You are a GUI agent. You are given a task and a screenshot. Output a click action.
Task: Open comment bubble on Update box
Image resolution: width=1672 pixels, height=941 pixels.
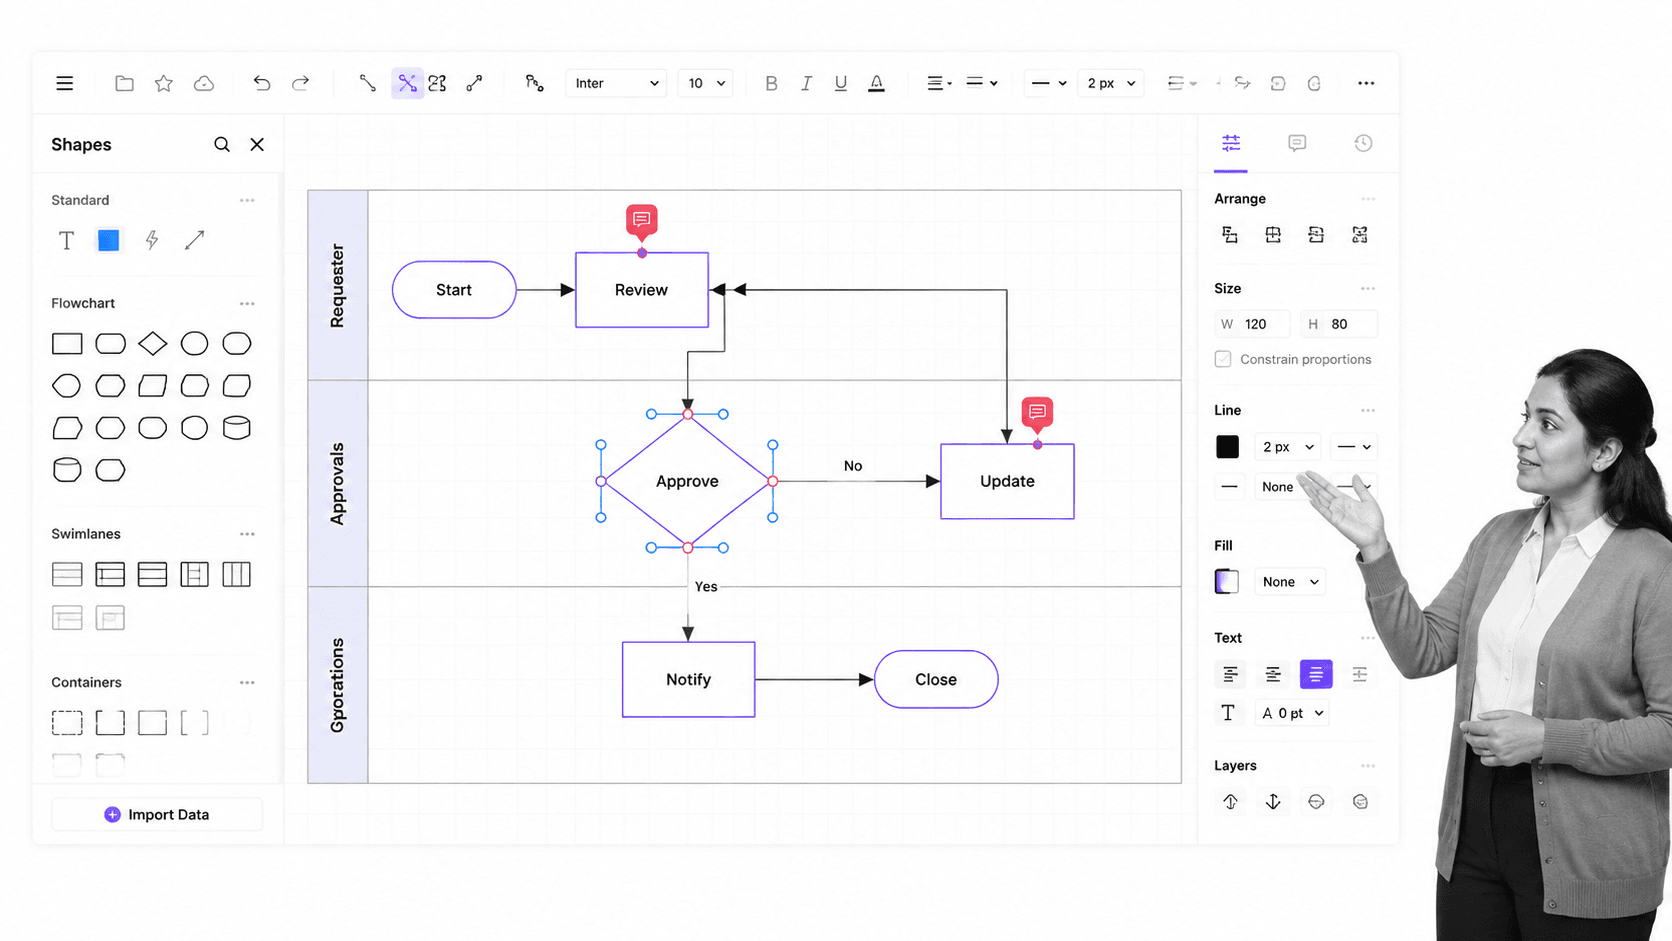[x=1037, y=412]
